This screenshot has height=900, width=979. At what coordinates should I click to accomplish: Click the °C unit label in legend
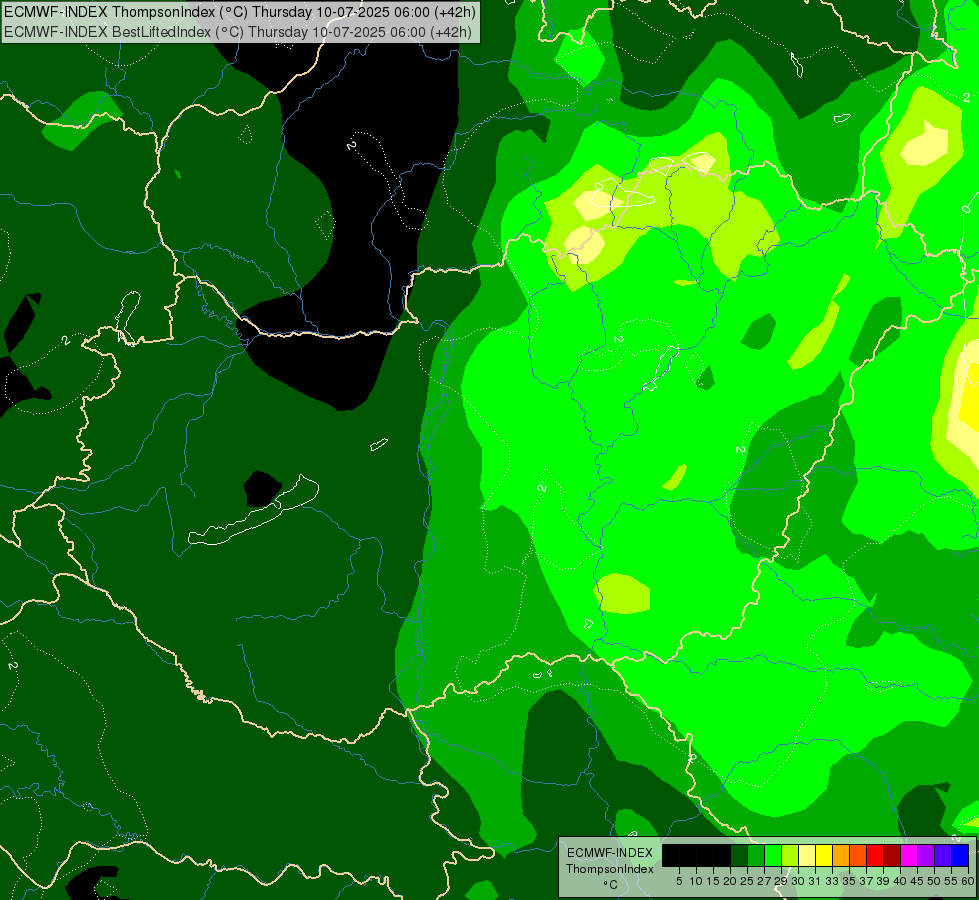tap(611, 884)
